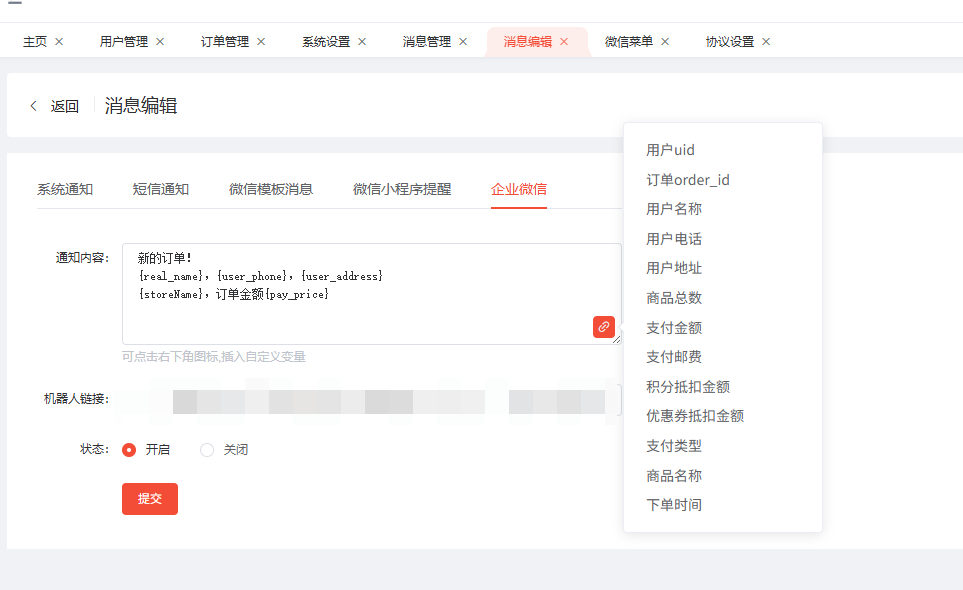Select the 关闭 status radio button
963x590 pixels.
[x=207, y=450]
